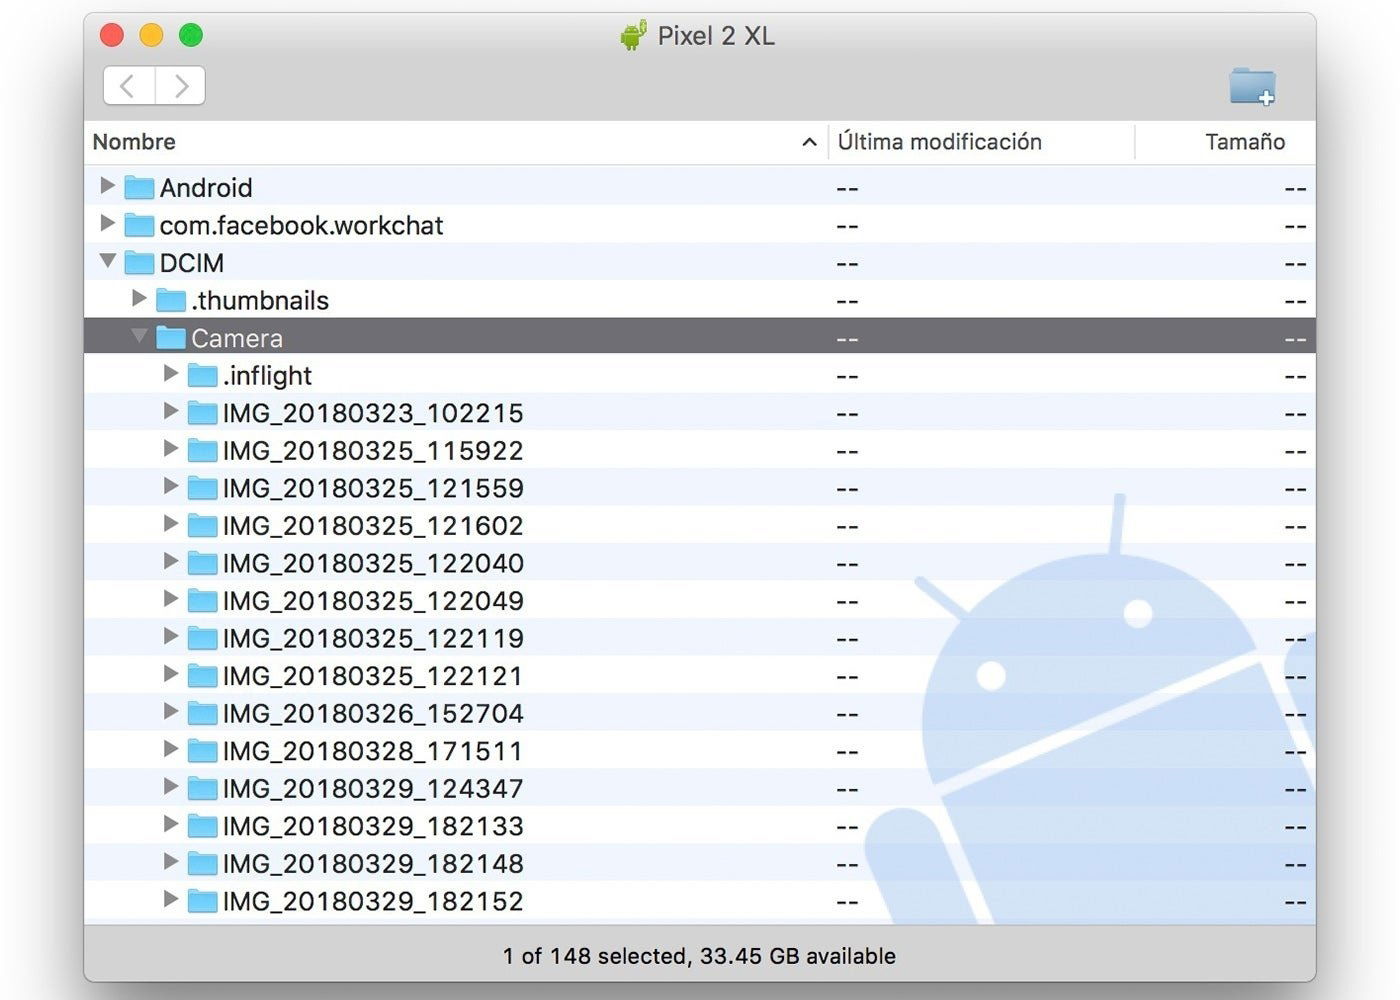Maximize the window with green button

tap(191, 36)
